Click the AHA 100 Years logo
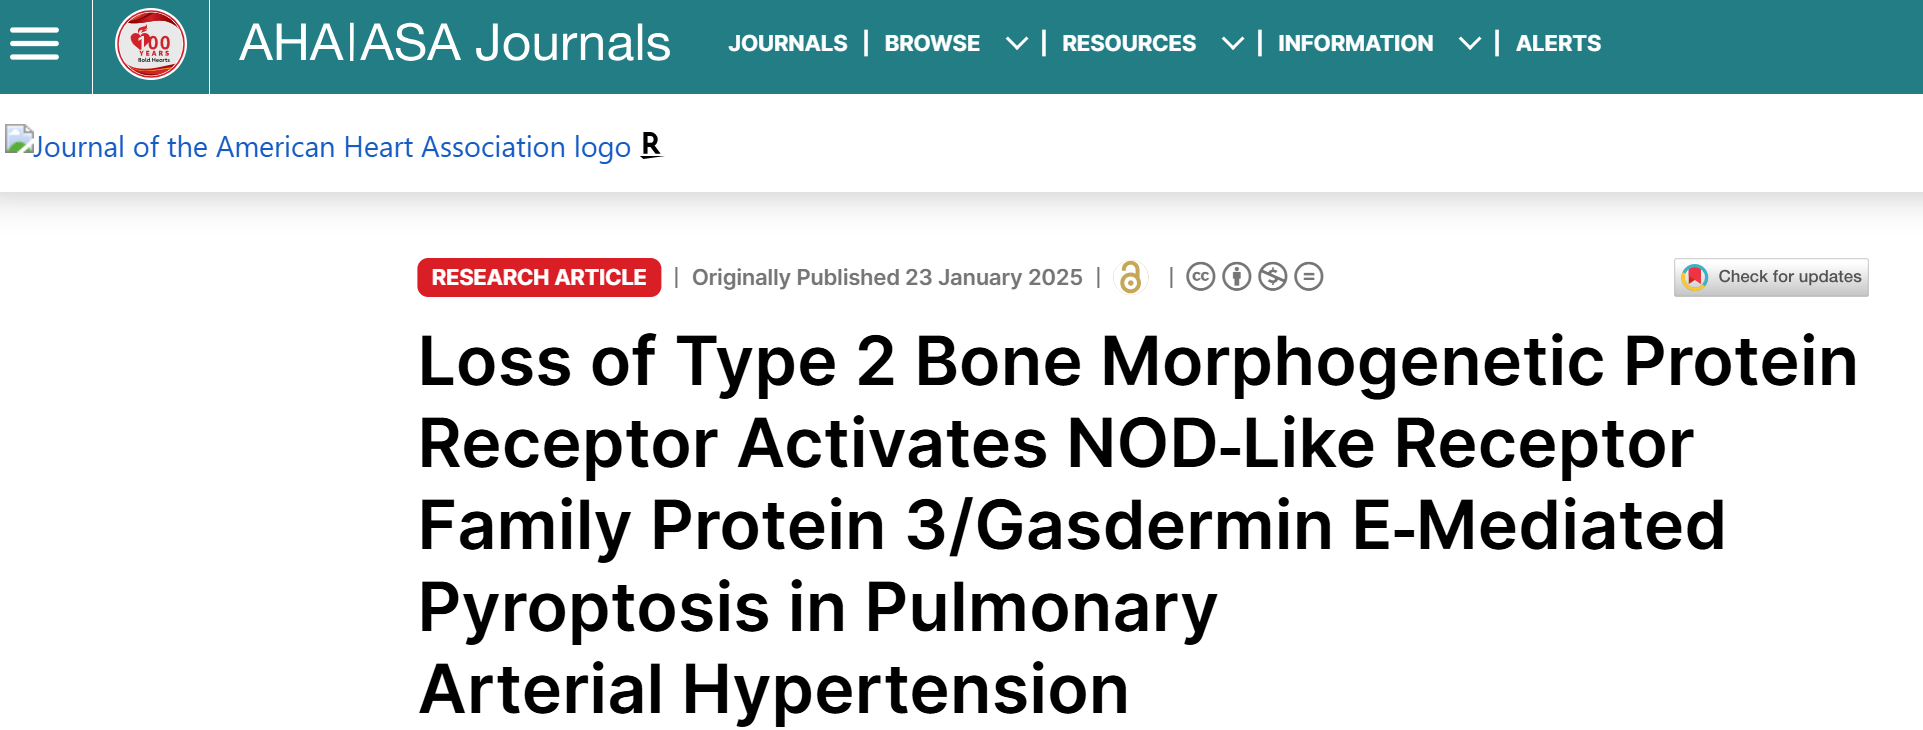The width and height of the screenshot is (1923, 730). tap(151, 44)
